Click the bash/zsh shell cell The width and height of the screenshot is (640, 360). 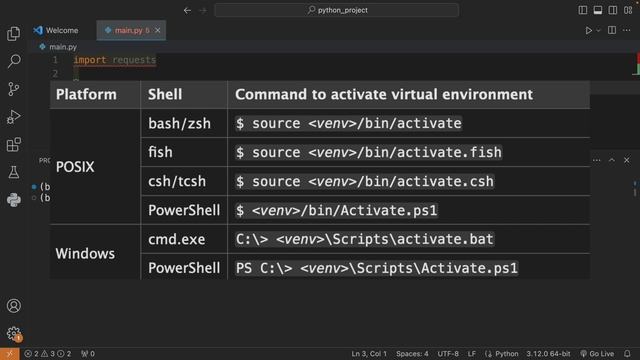click(184, 123)
